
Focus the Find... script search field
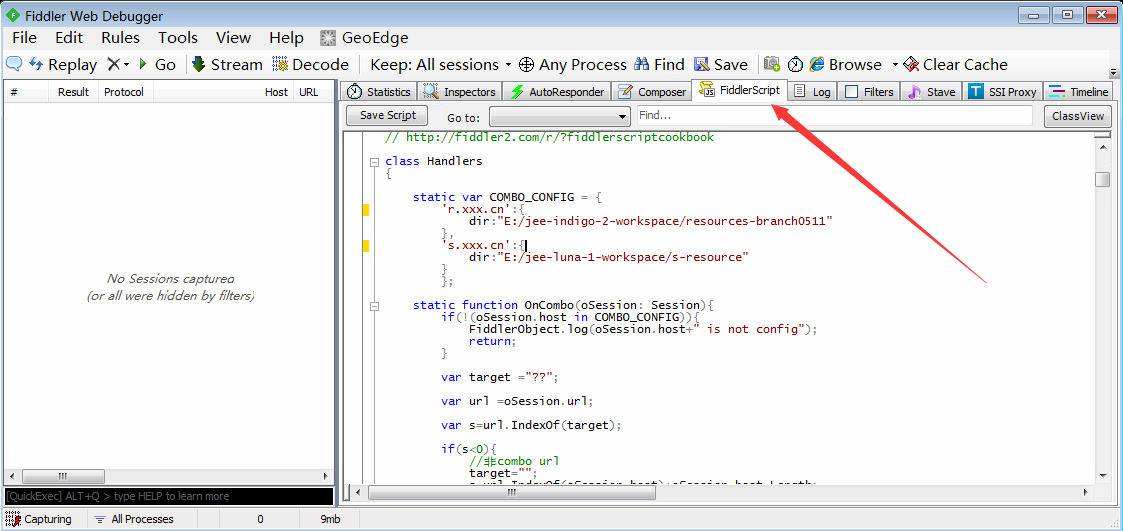pyautogui.click(x=835, y=115)
